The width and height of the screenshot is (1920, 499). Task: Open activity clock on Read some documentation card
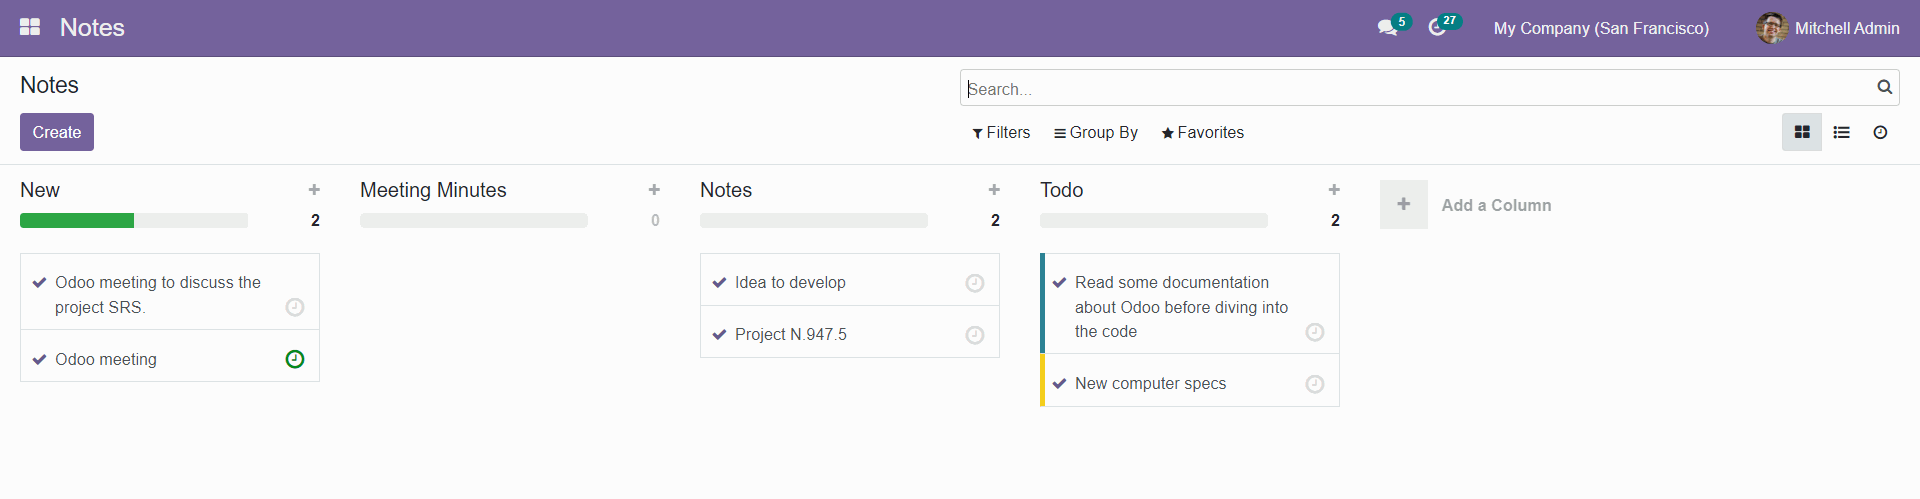(x=1315, y=332)
